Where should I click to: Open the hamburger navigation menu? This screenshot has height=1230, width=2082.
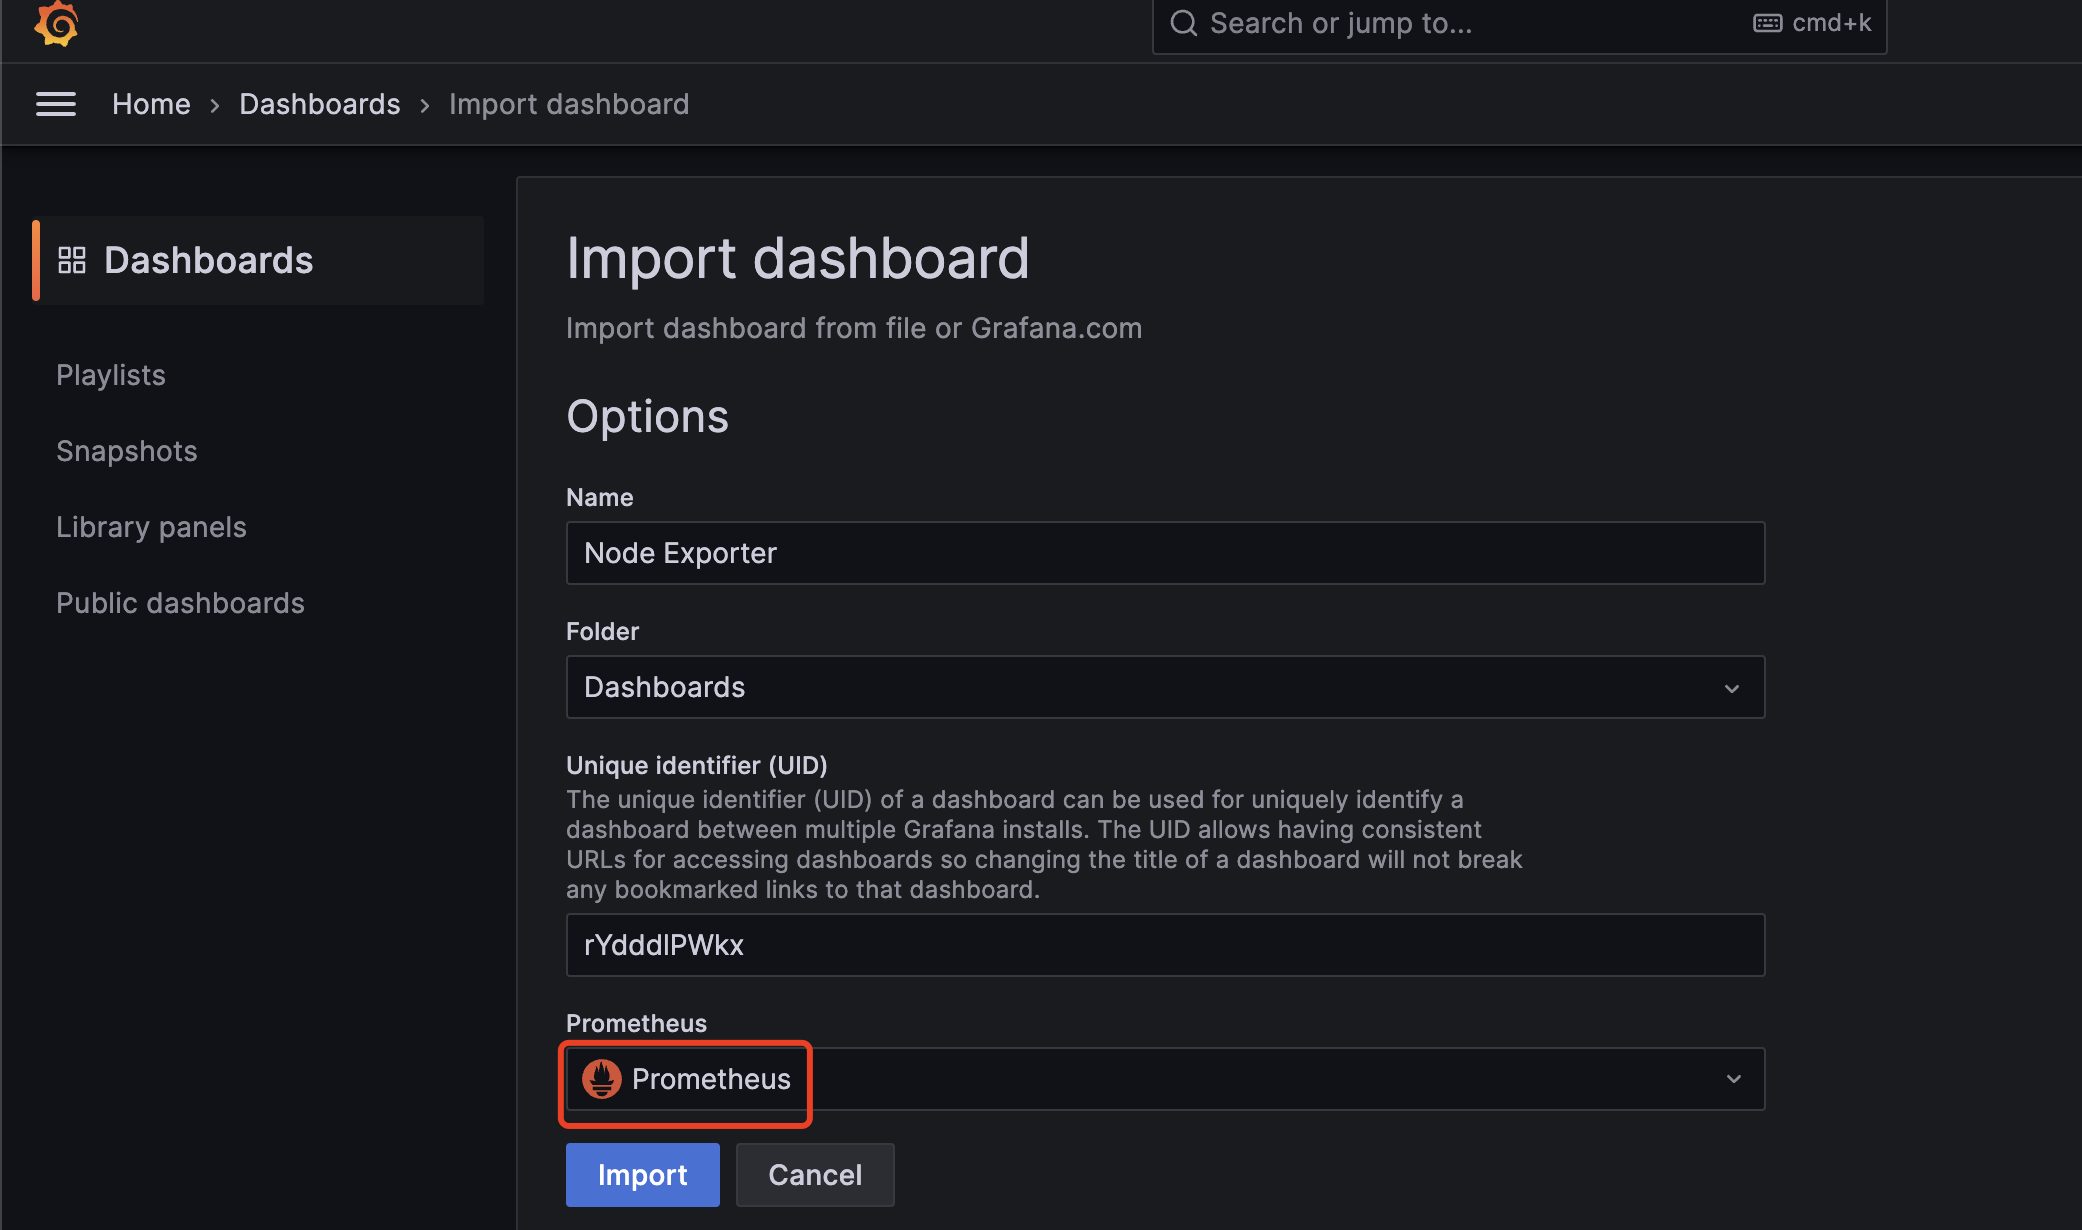pyautogui.click(x=56, y=104)
